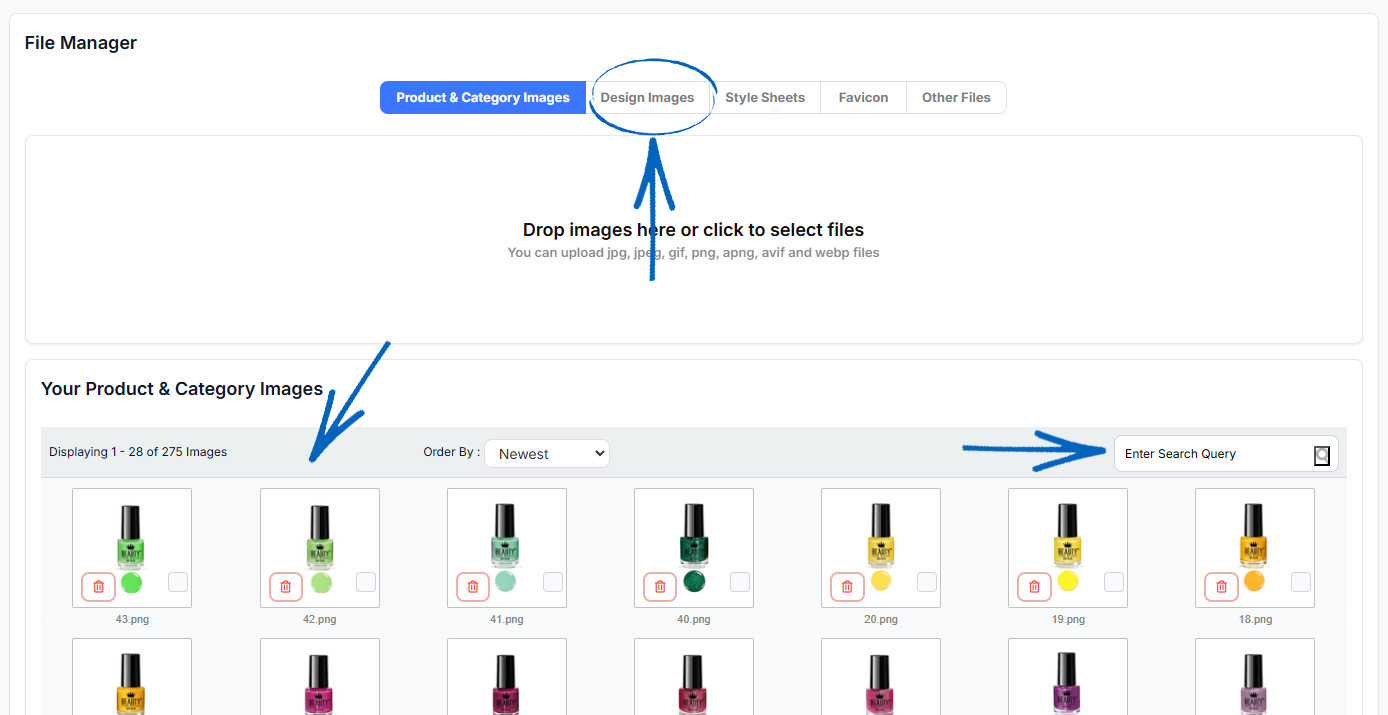Toggle the checkbox for 18.png

1301,582
